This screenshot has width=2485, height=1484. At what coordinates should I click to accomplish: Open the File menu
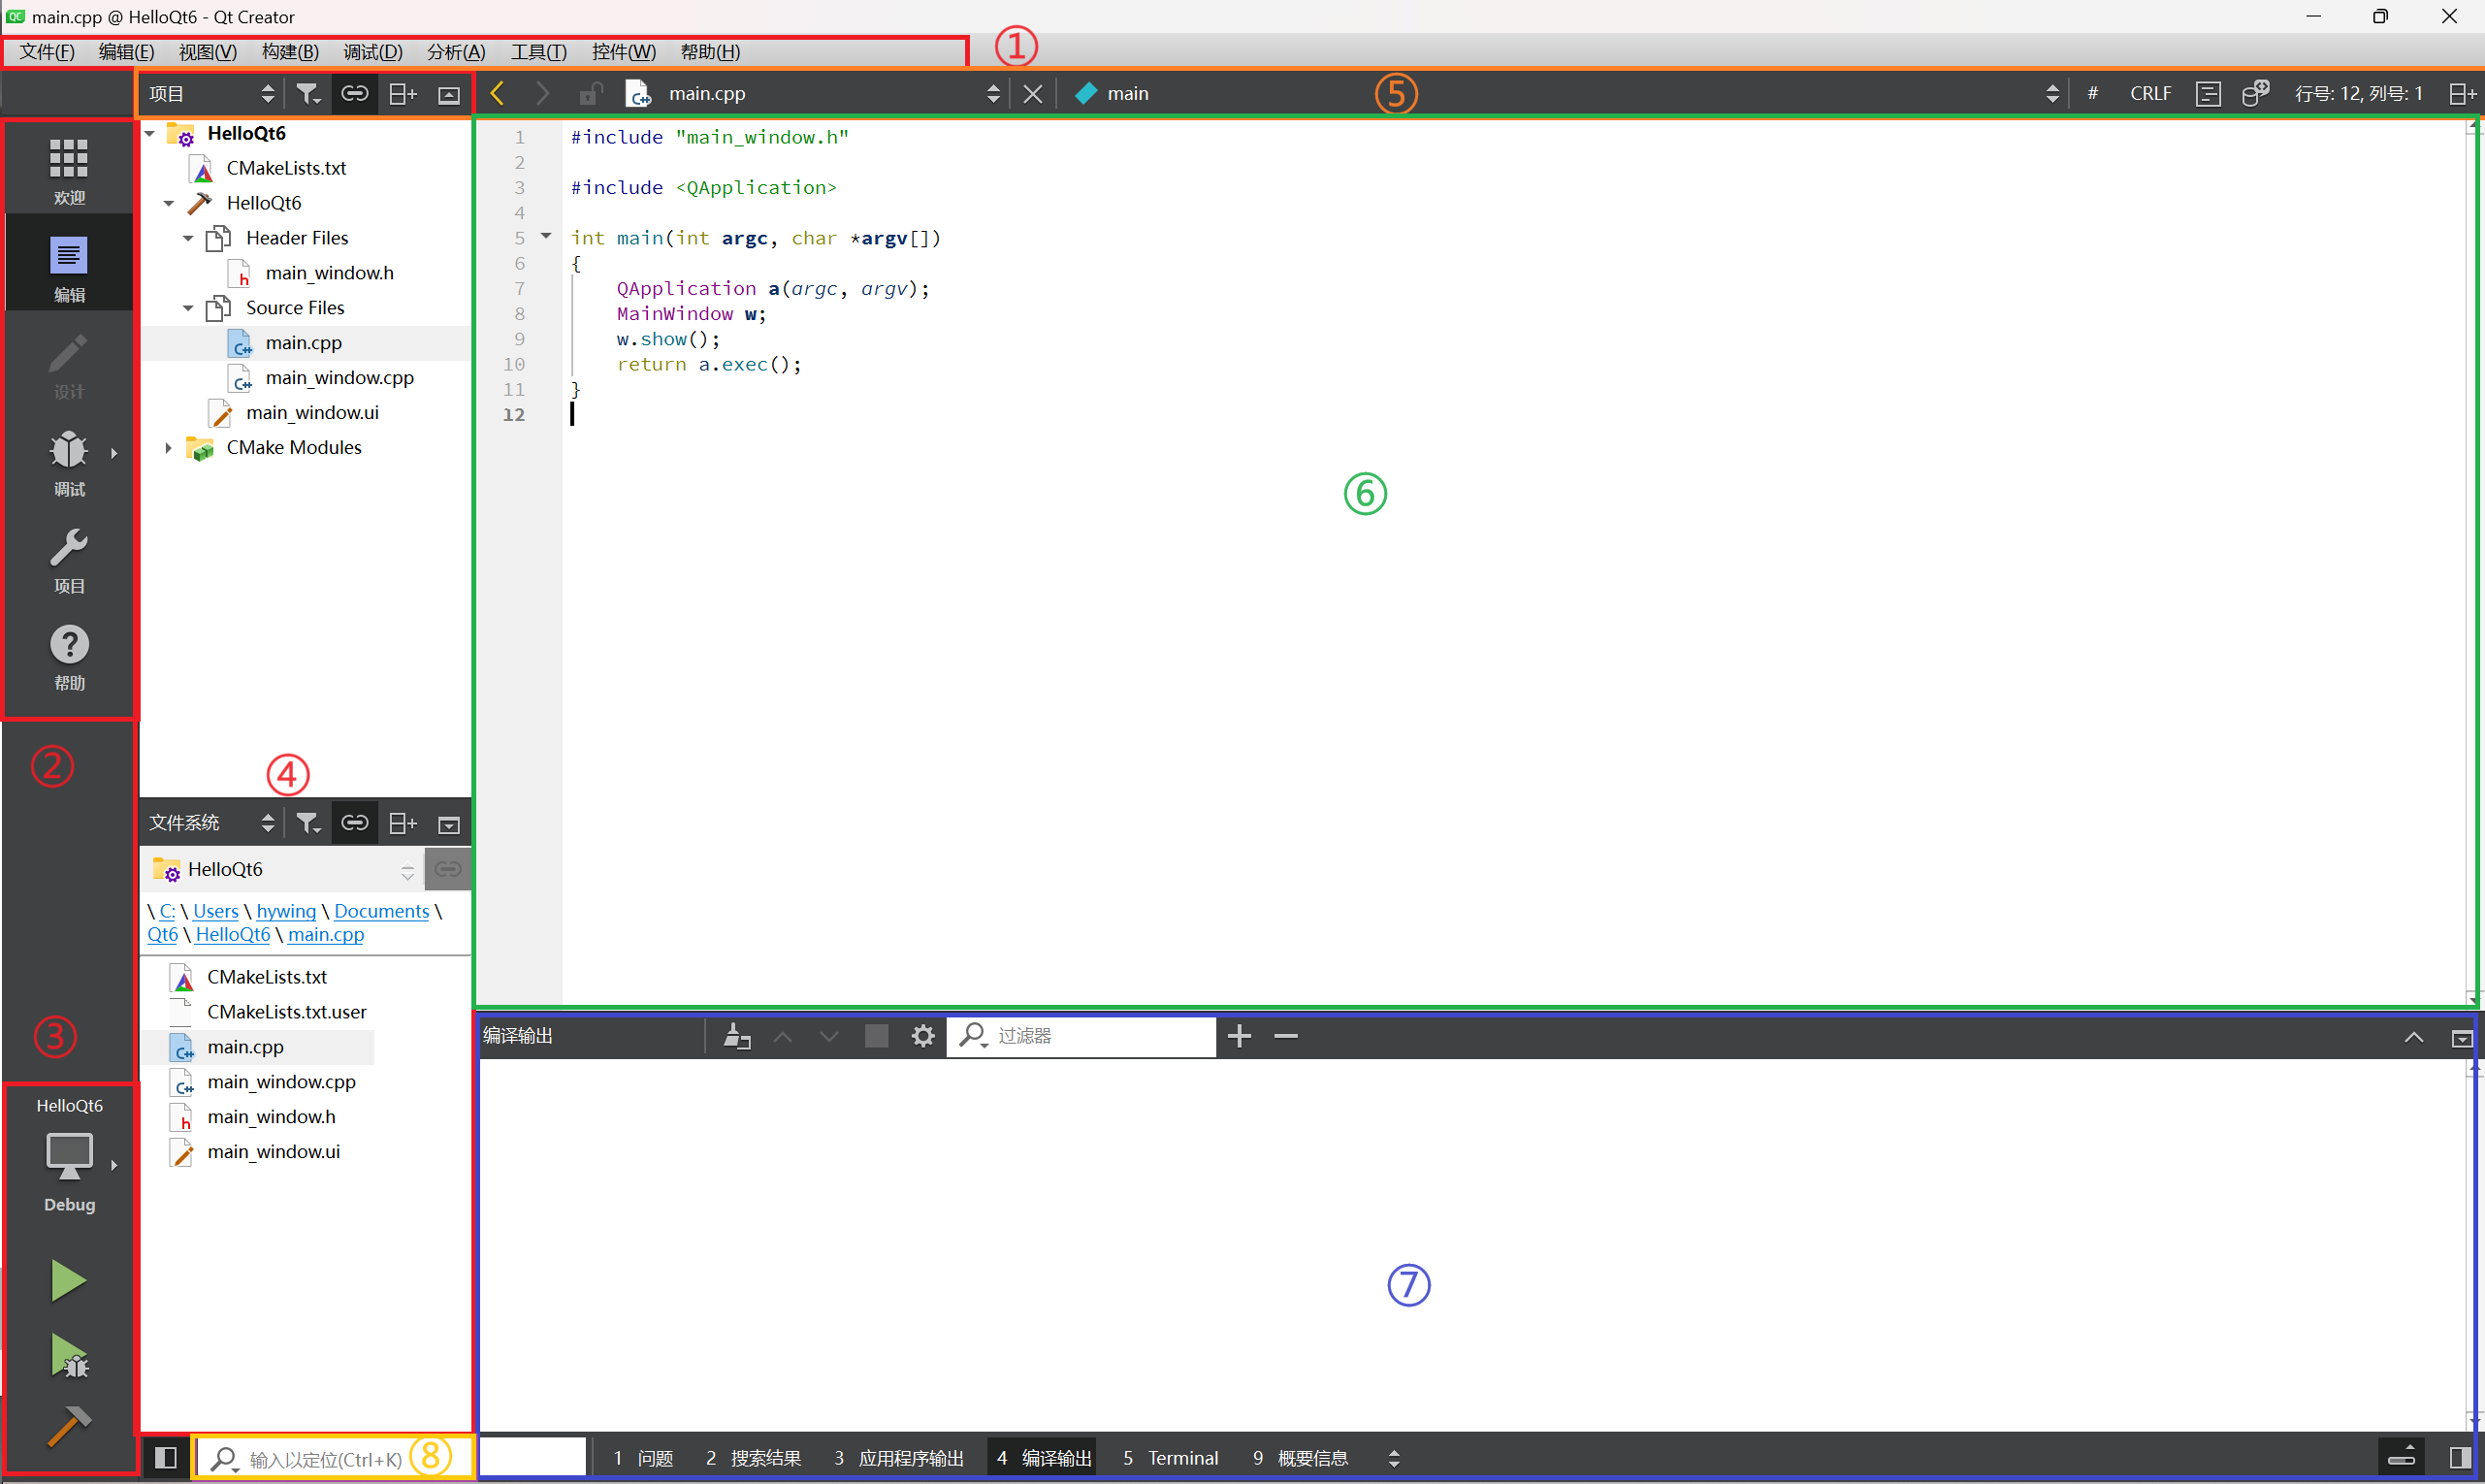[x=47, y=52]
